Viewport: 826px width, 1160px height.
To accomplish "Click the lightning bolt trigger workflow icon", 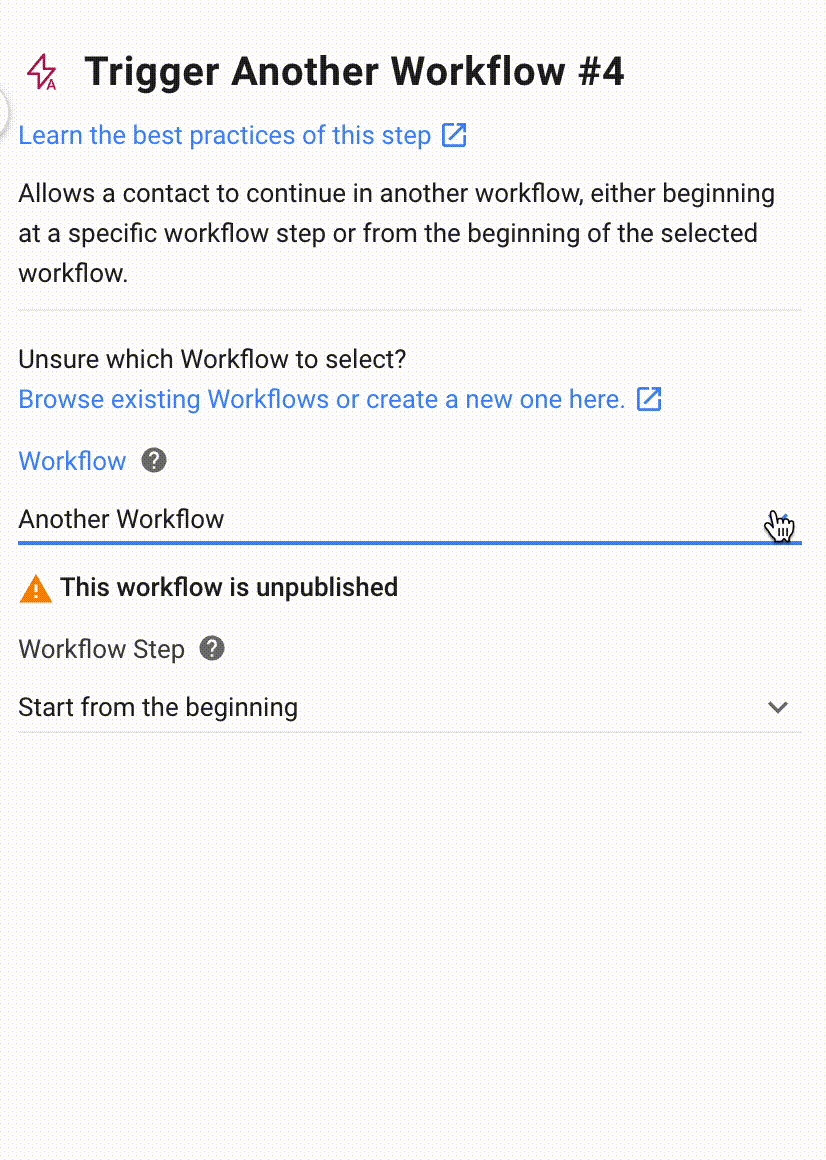I will click(42, 72).
